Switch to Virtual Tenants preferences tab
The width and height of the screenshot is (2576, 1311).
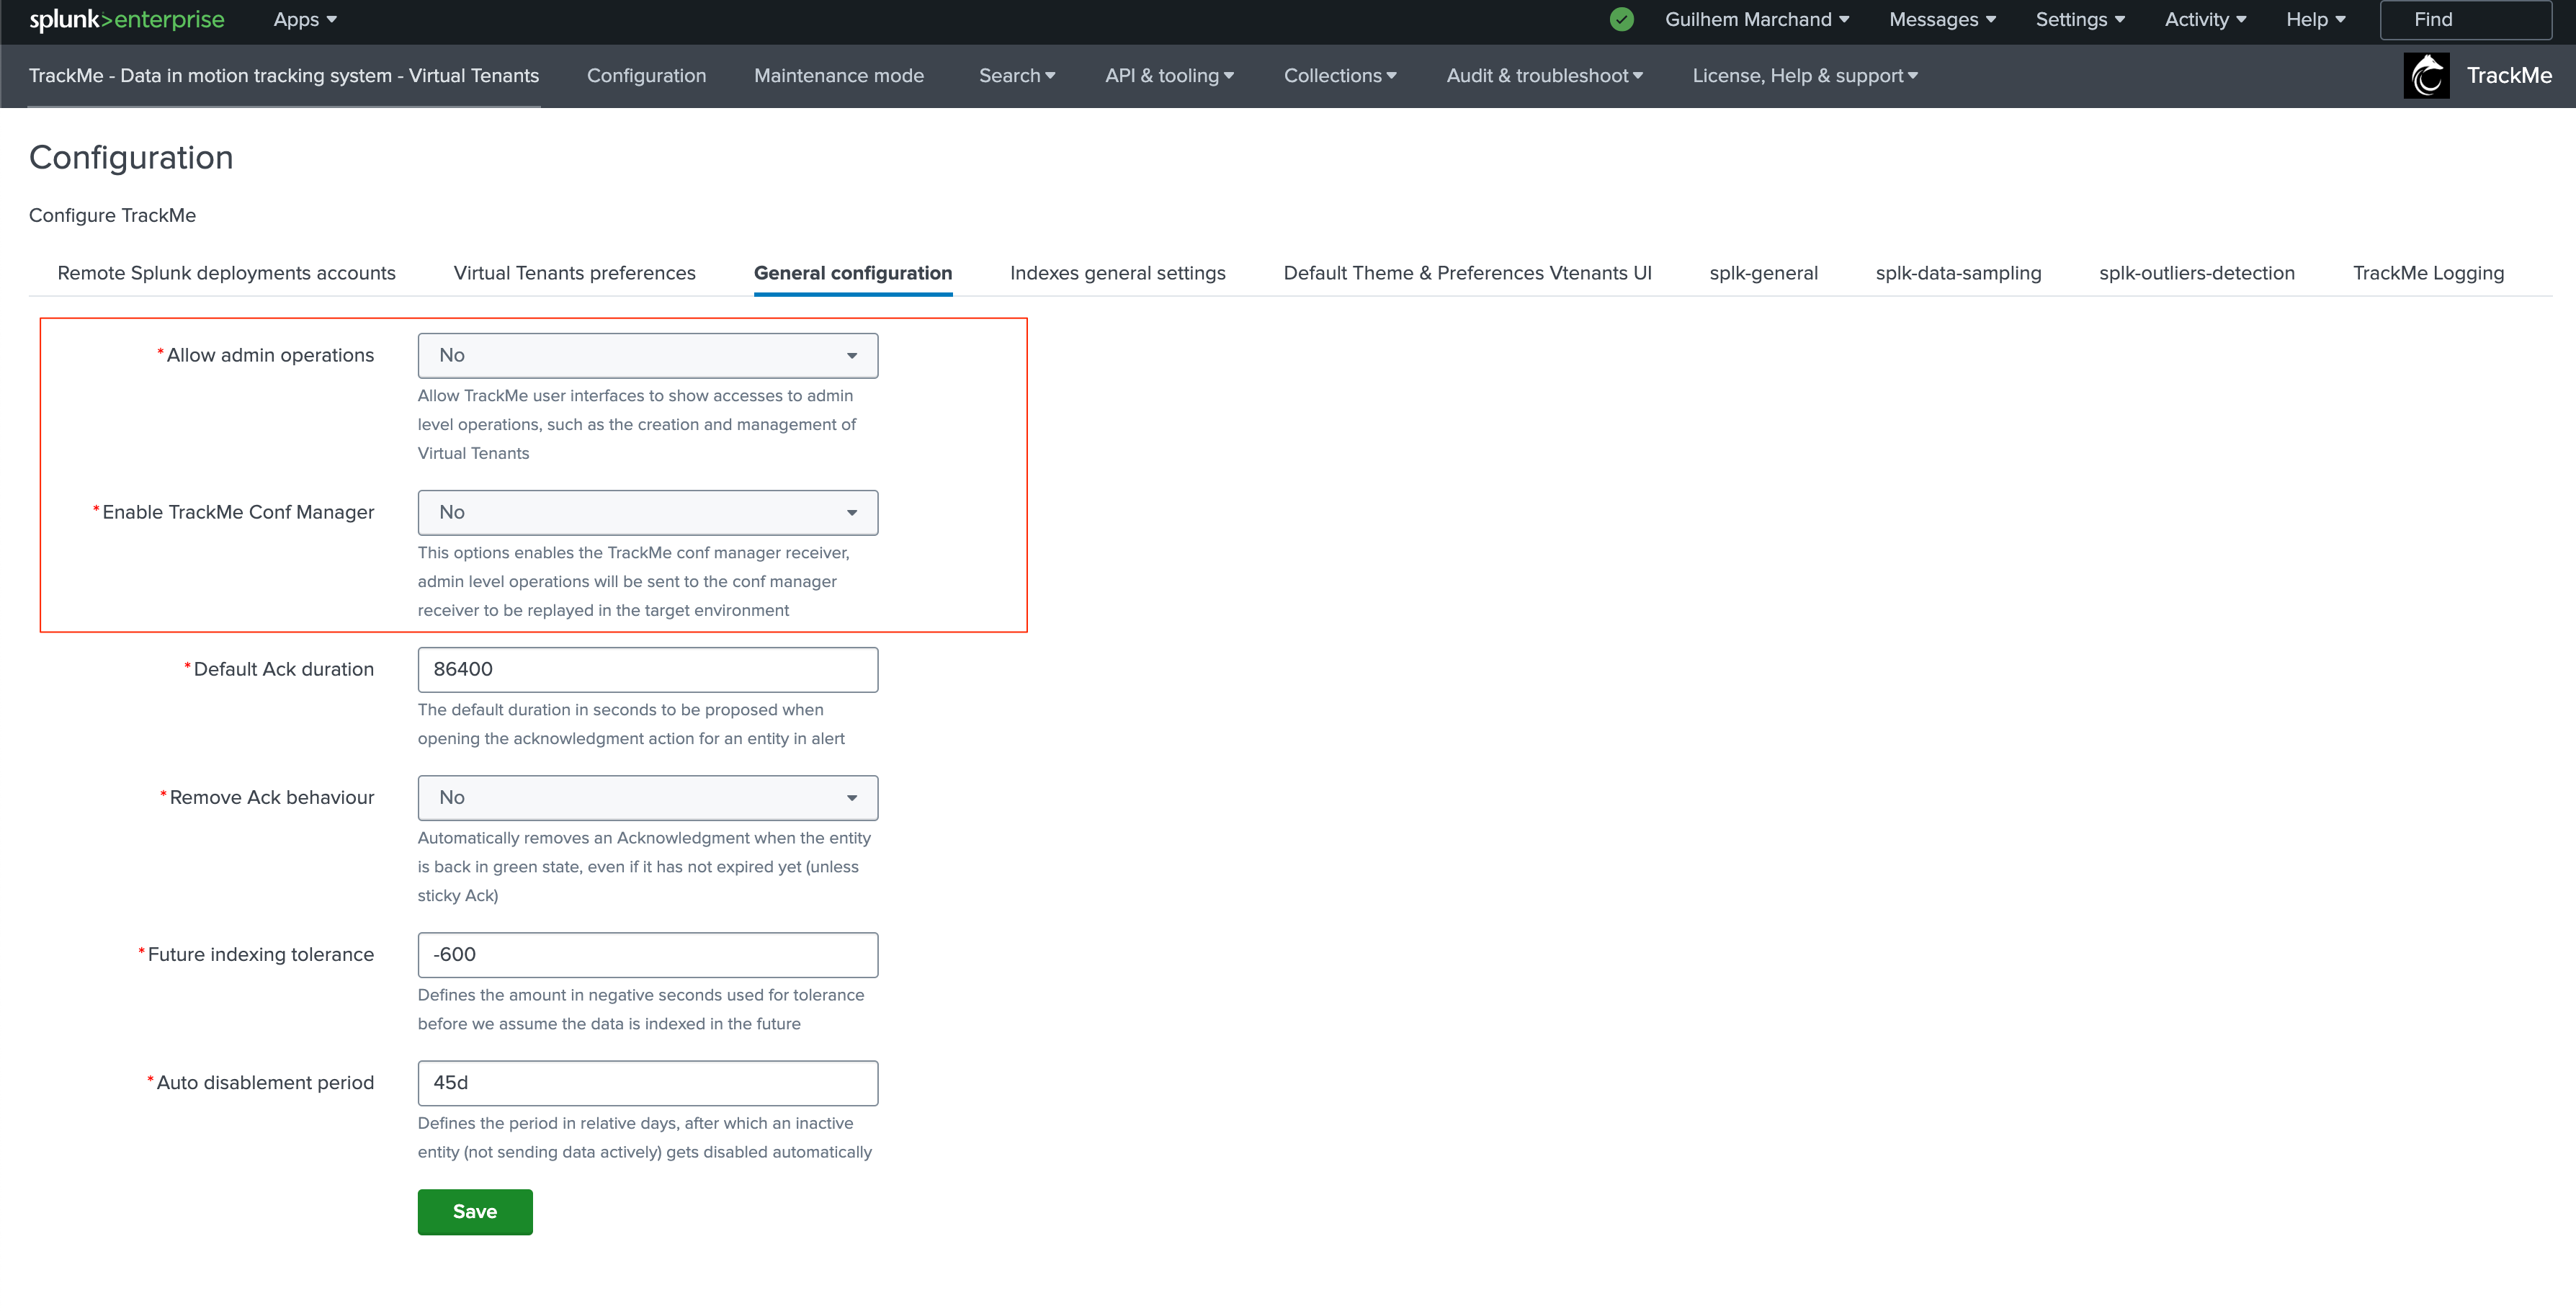pos(574,273)
